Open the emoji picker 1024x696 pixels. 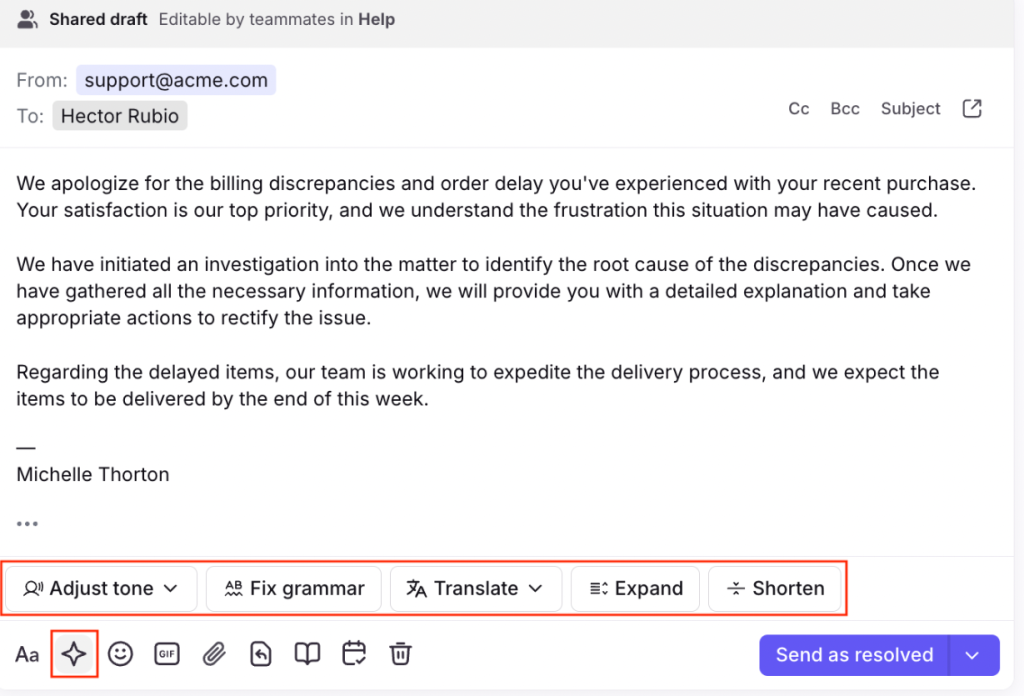[120, 654]
